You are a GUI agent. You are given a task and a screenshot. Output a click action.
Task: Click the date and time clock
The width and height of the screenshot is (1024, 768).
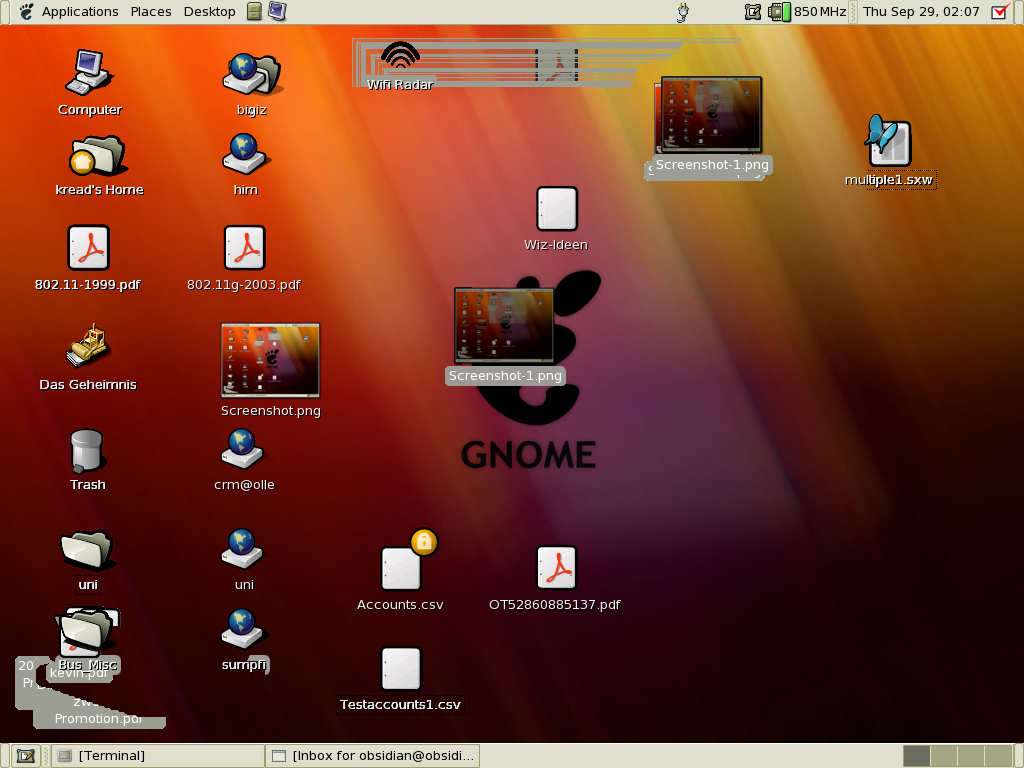920,12
